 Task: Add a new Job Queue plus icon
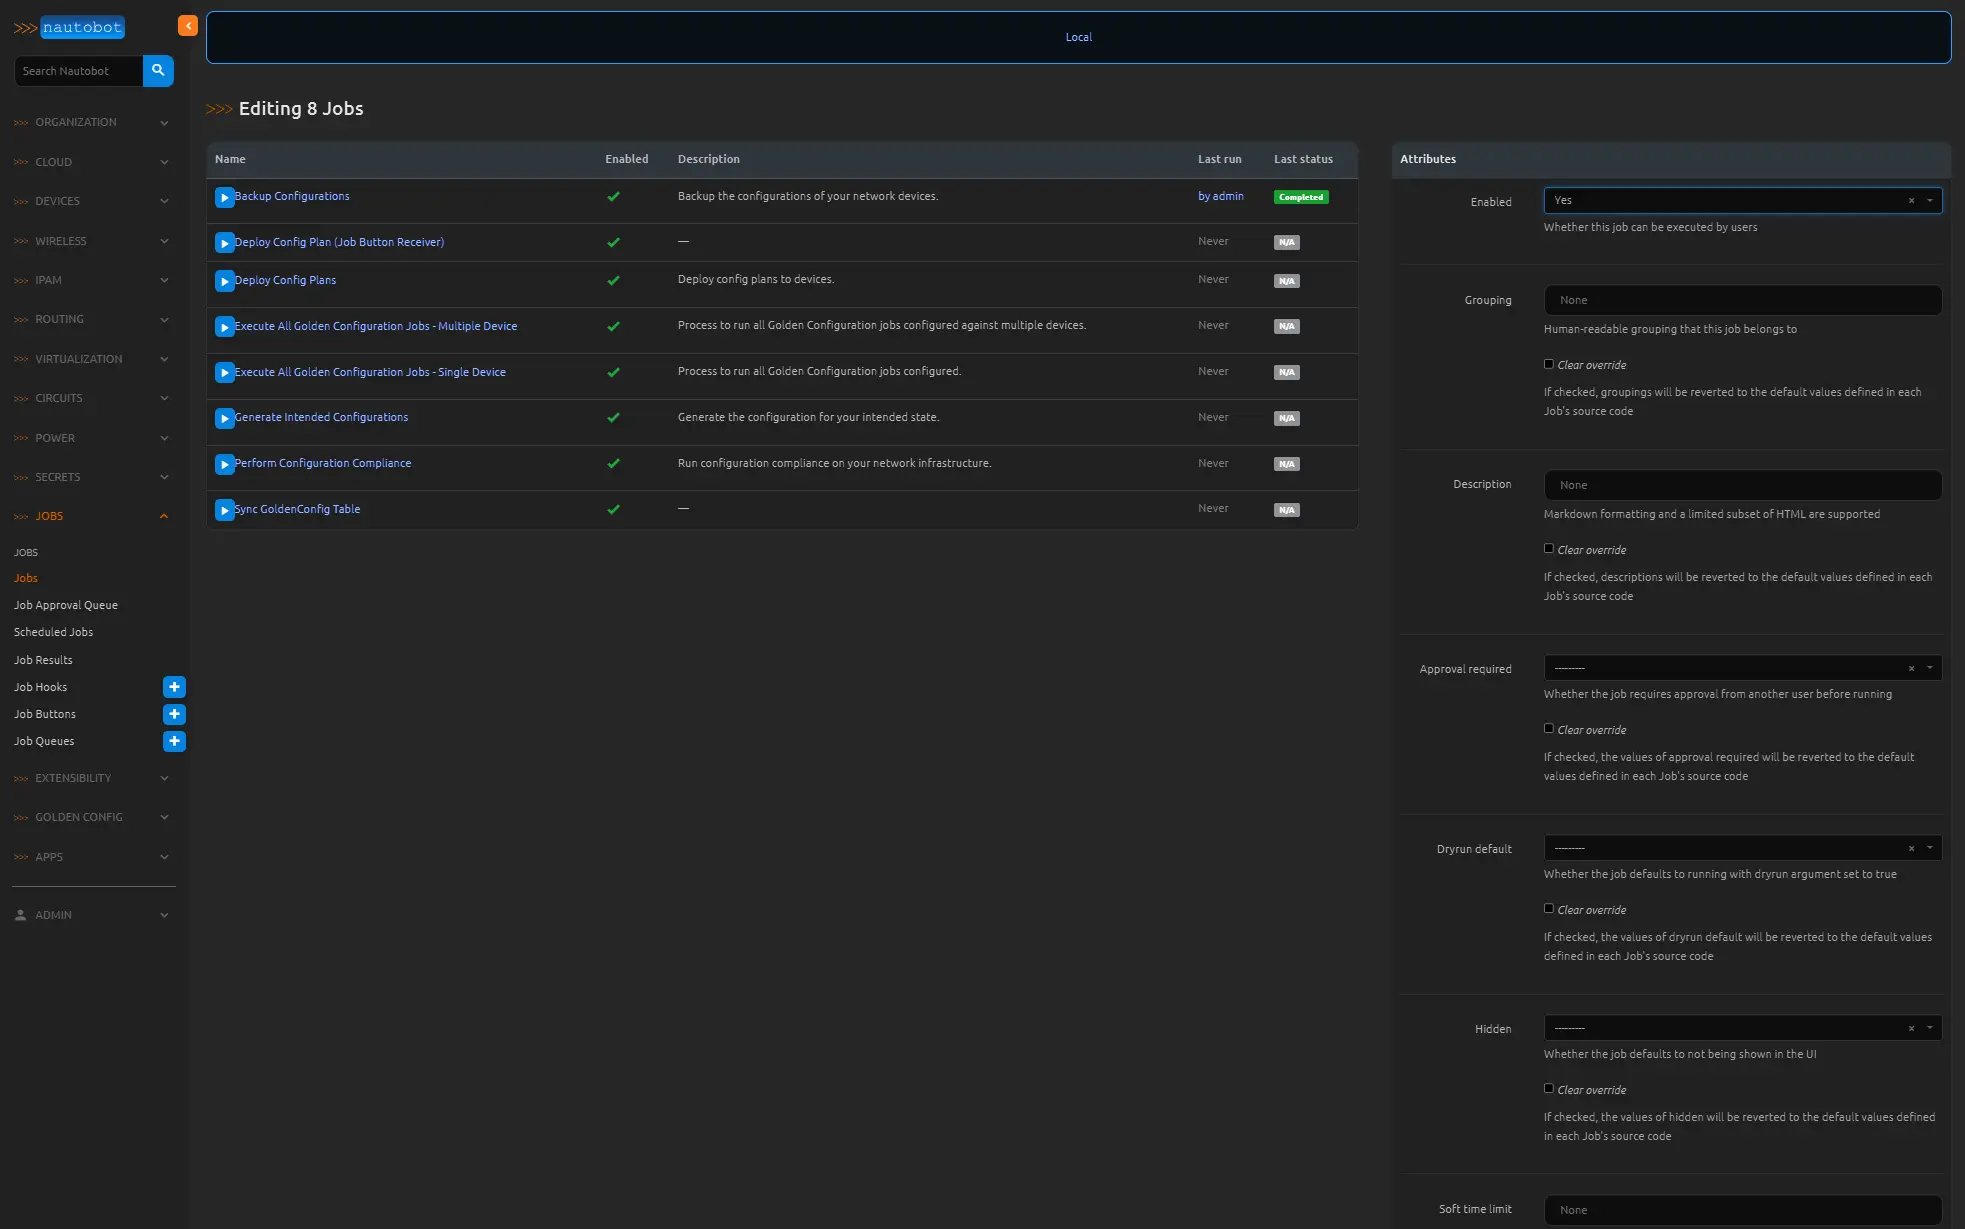pyautogui.click(x=174, y=741)
